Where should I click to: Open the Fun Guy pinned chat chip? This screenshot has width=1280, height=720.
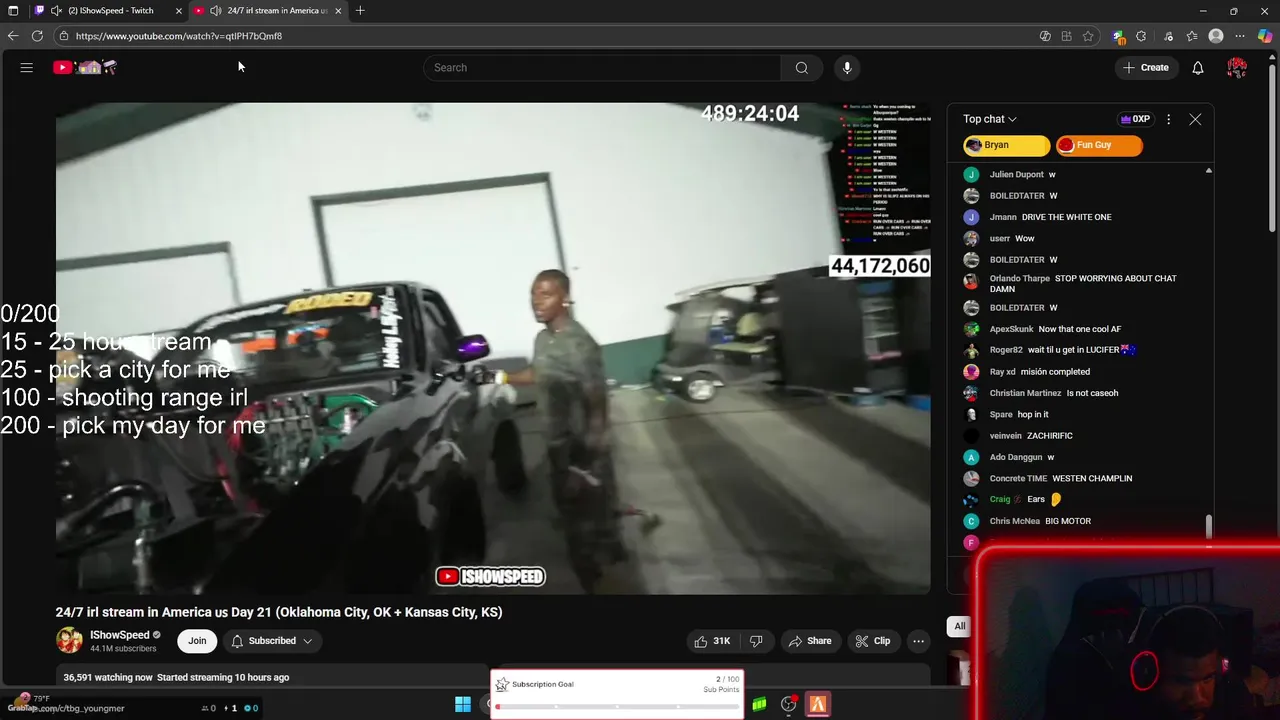1099,145
